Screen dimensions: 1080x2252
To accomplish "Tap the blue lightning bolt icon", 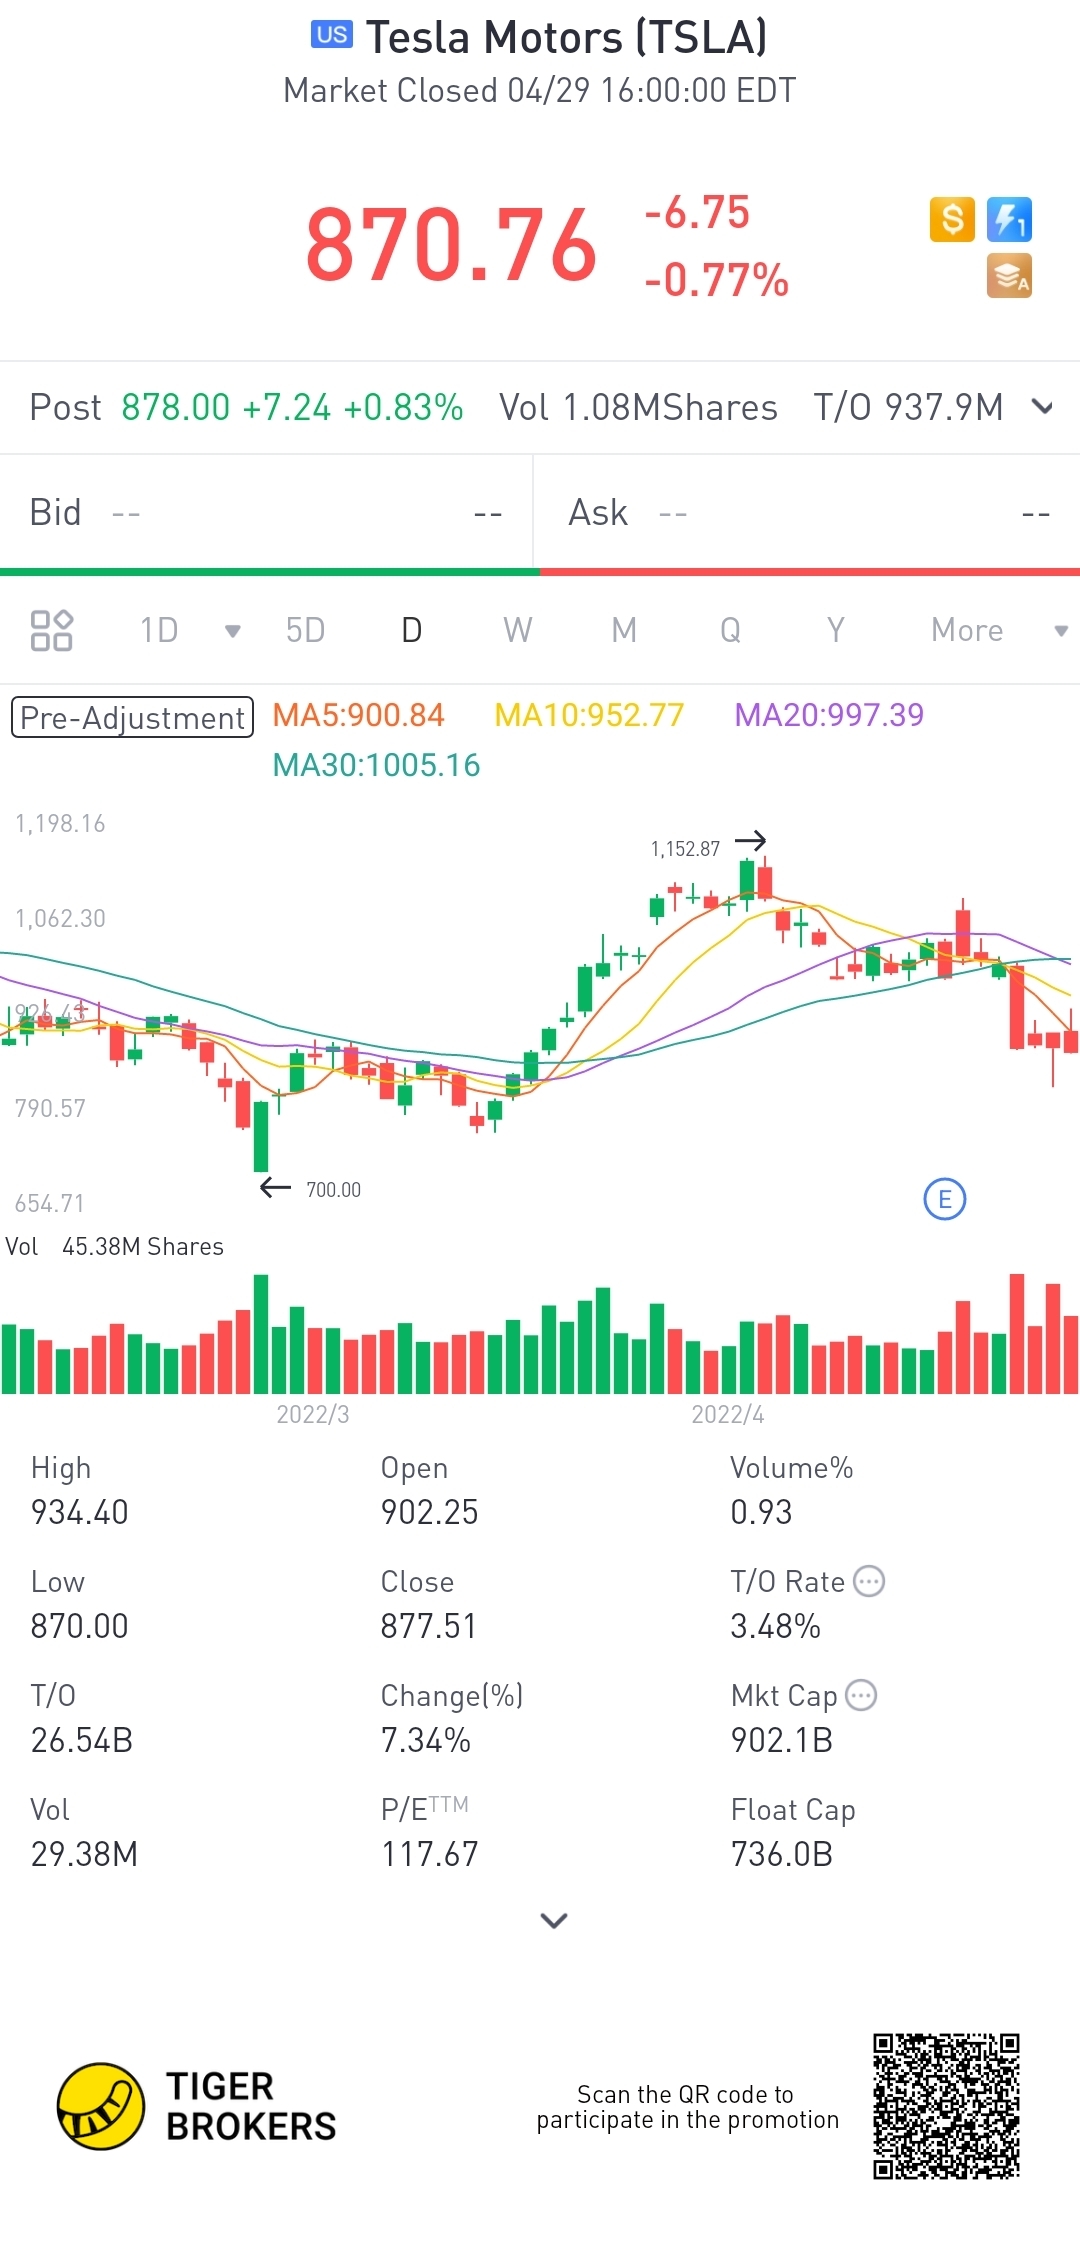I will [x=1009, y=219].
